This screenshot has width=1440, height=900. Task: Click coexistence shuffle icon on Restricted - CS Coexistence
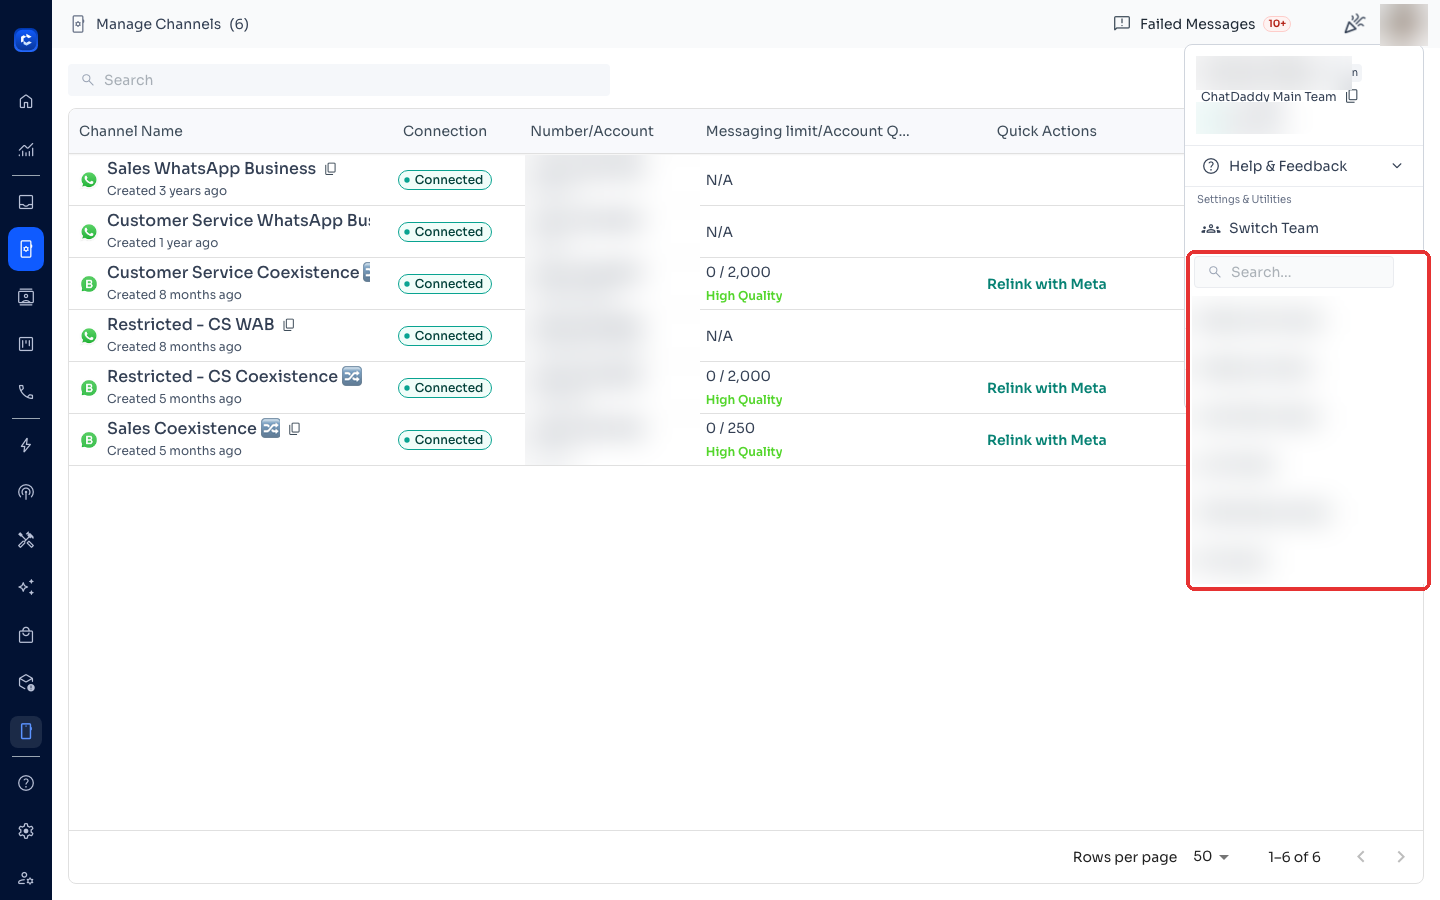[x=352, y=376]
